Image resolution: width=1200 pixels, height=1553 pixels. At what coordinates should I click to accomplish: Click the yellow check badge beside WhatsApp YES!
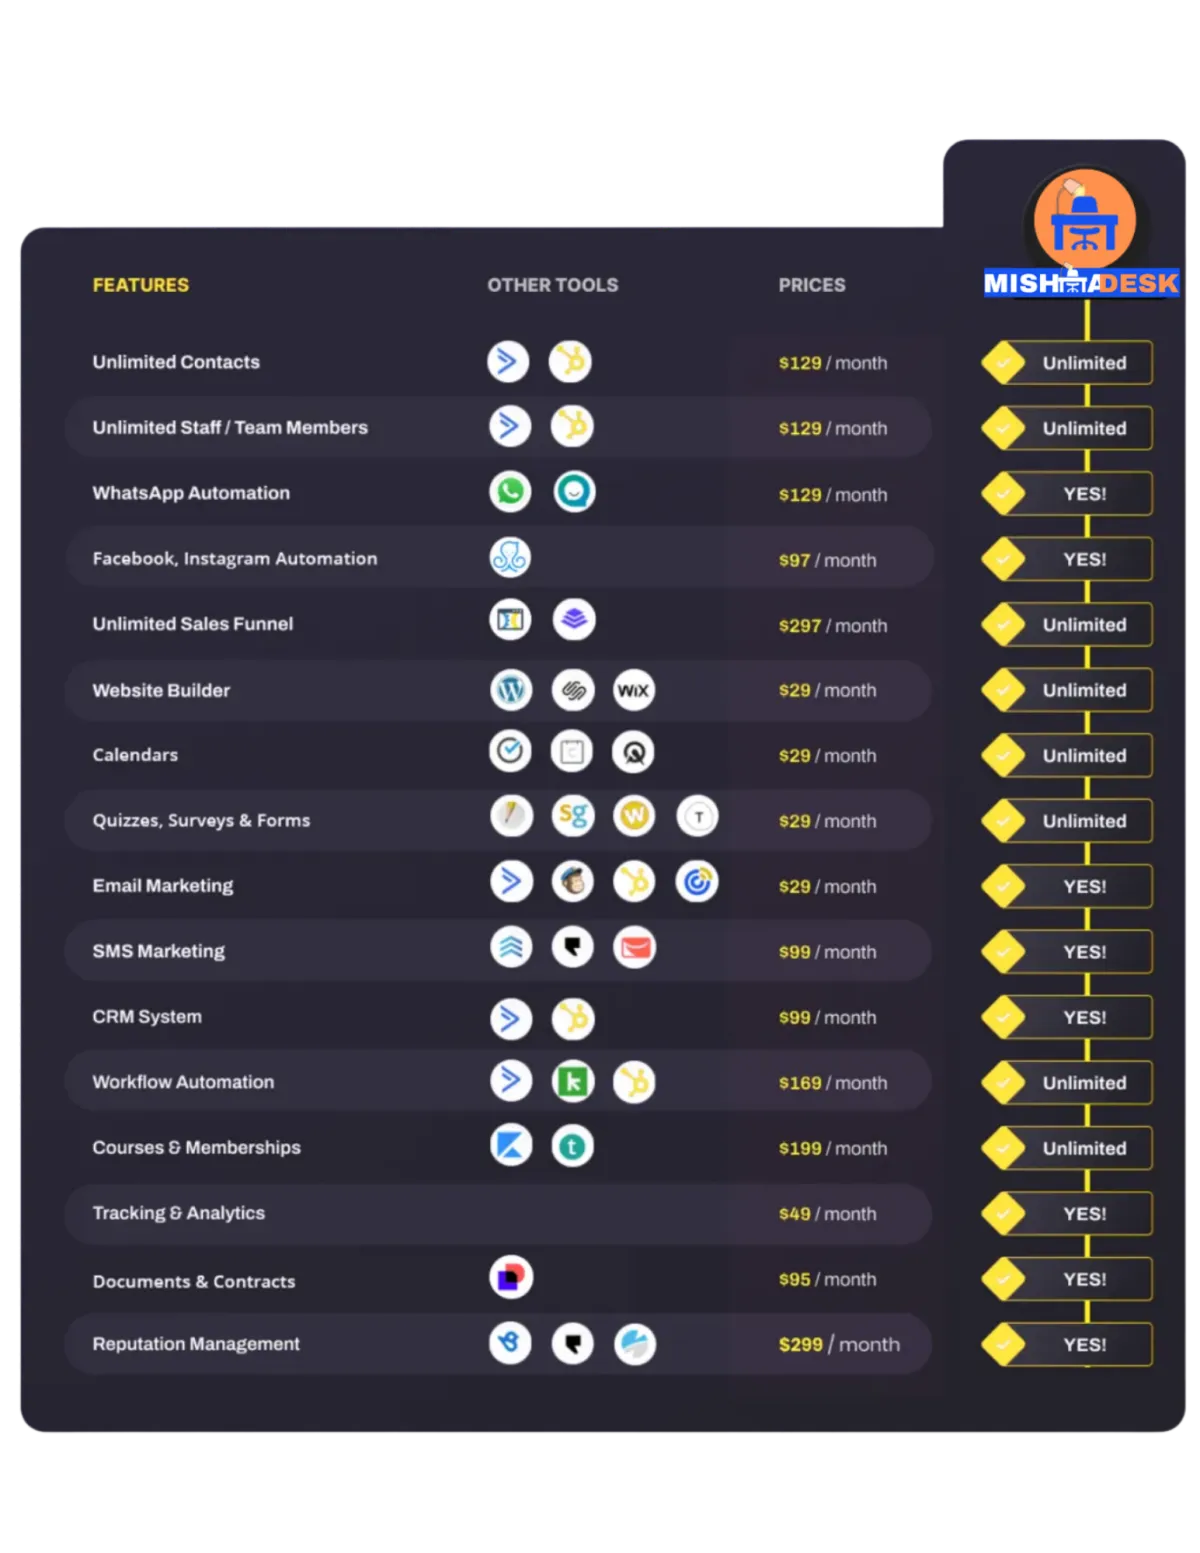[1002, 493]
